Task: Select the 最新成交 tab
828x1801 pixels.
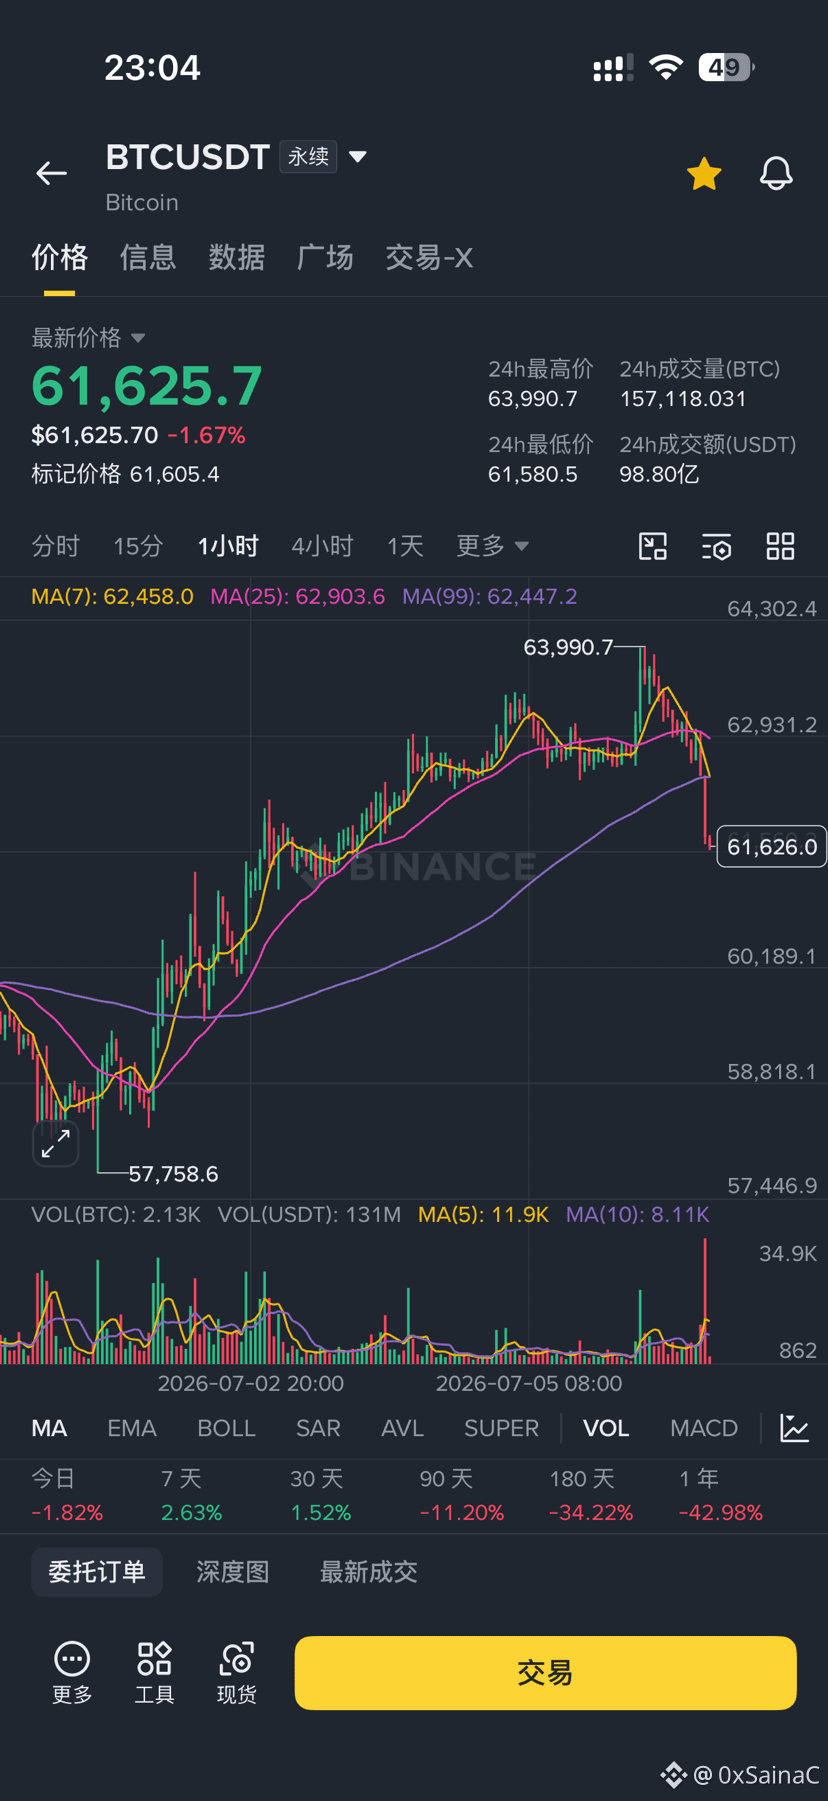Action: click(369, 1572)
